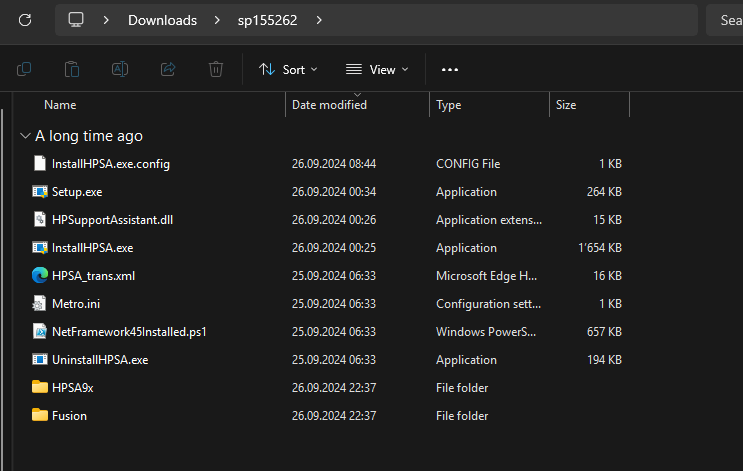Go to Downloads in breadcrumb path
The image size is (743, 471).
(163, 20)
